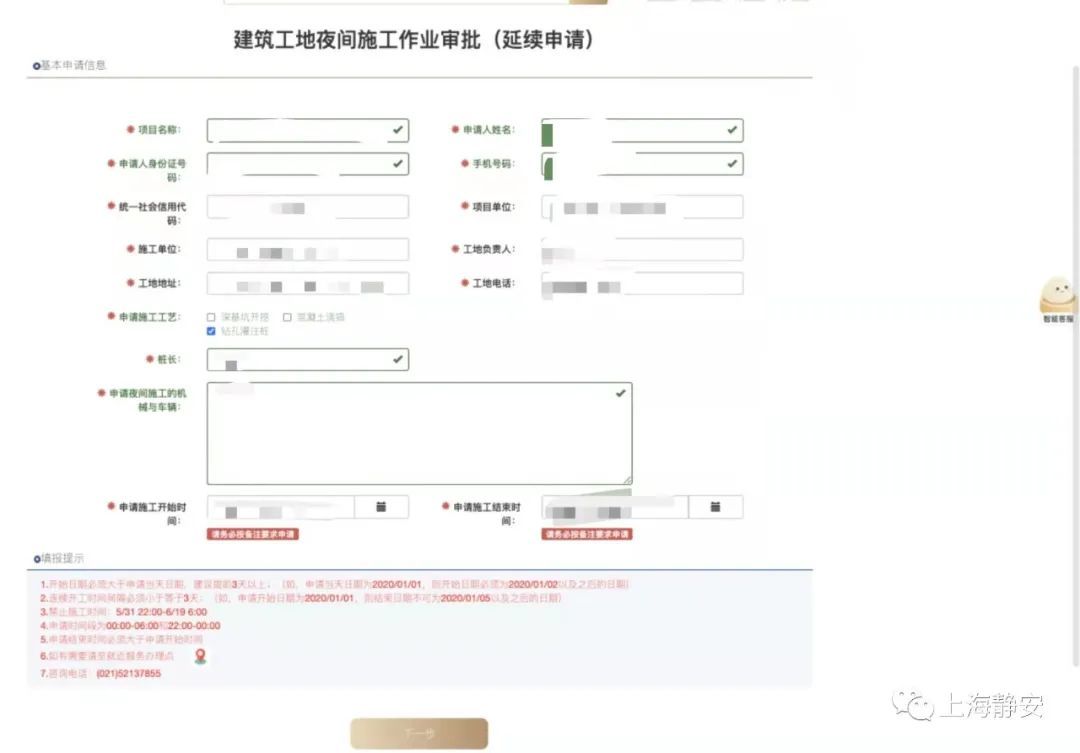Check the 混凝土浇捣 checkbox
The height and width of the screenshot is (753, 1080).
point(287,318)
